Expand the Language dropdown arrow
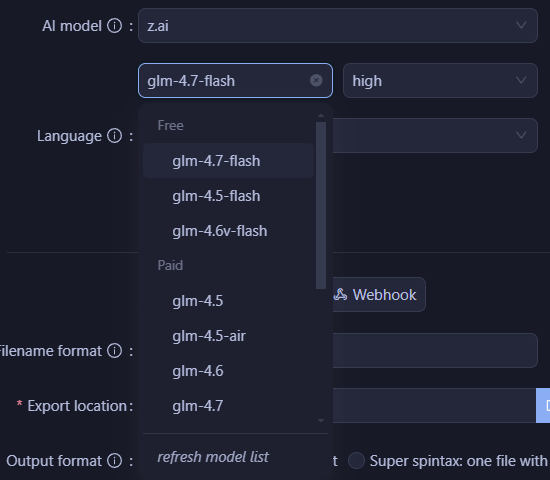550x480 pixels. (521, 135)
